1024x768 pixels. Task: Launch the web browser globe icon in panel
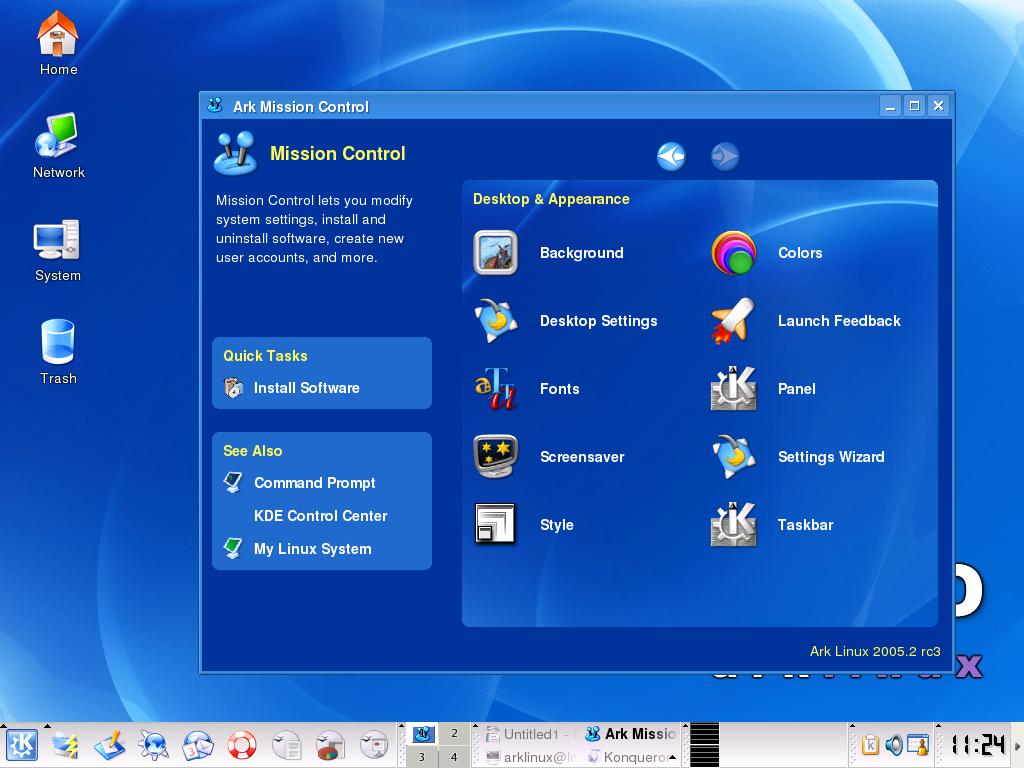coord(154,745)
